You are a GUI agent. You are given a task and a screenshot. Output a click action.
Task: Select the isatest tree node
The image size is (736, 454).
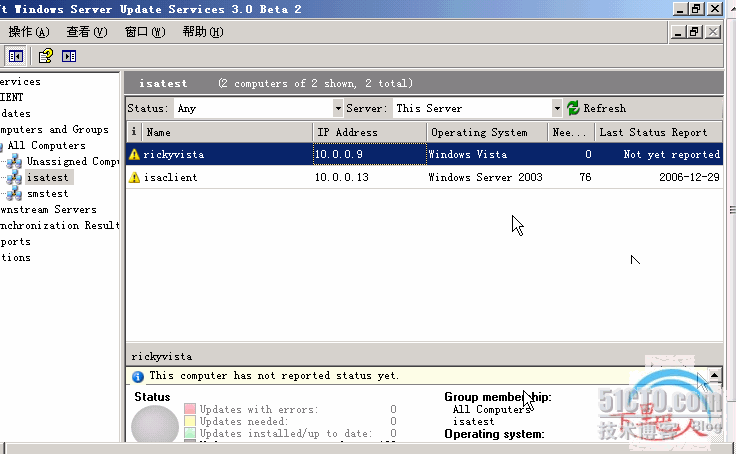point(48,177)
